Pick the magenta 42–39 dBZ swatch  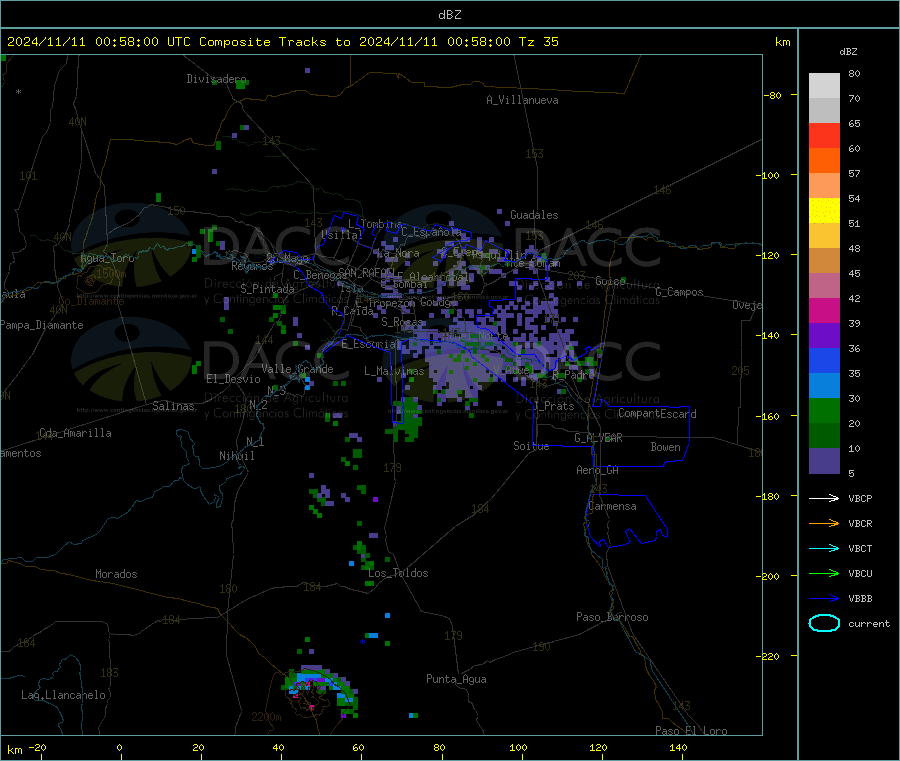[824, 310]
